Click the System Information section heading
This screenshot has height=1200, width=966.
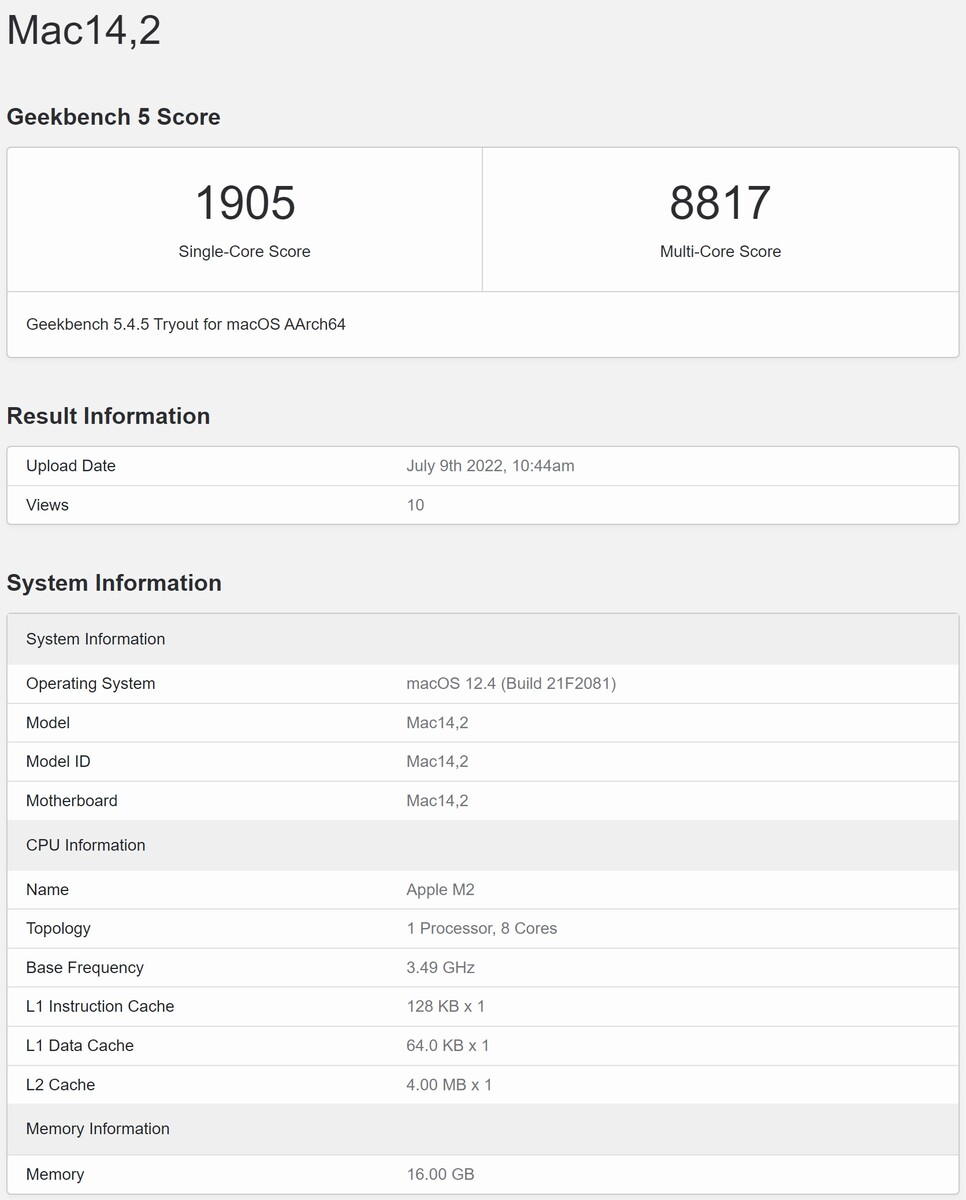114,583
